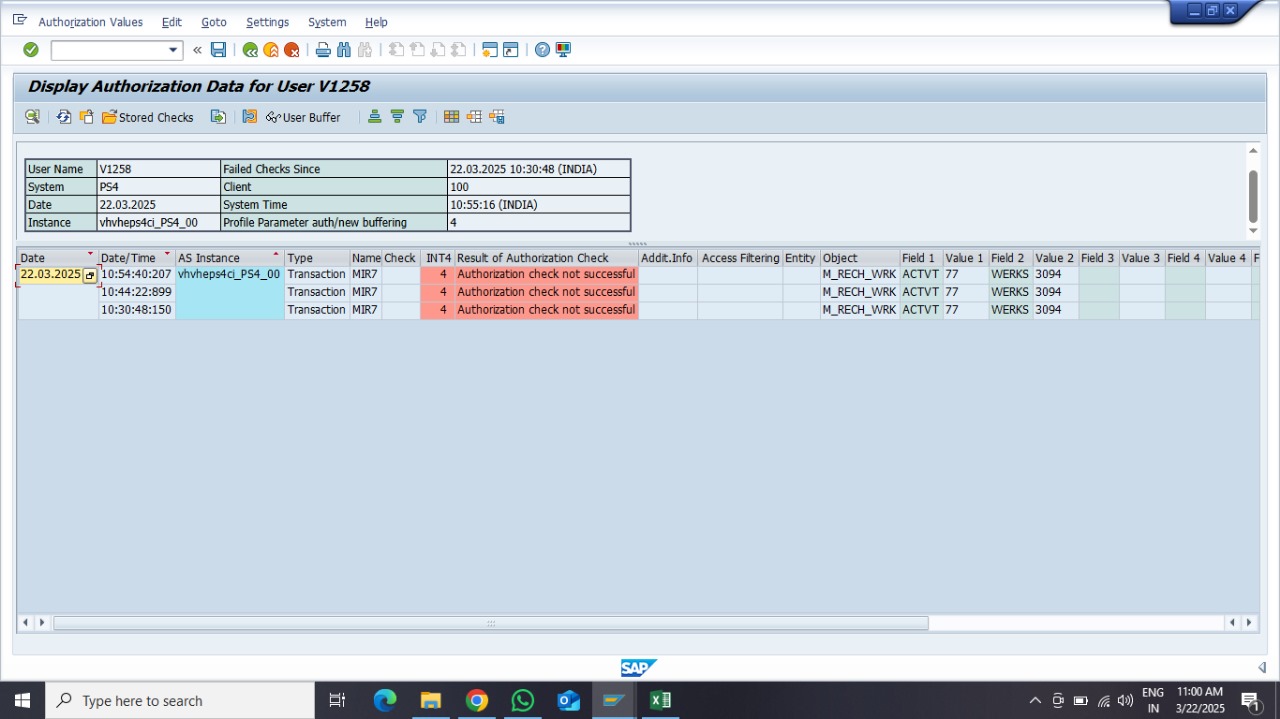Click the Set filter funnel icon
This screenshot has width=1280, height=719.
tap(420, 117)
